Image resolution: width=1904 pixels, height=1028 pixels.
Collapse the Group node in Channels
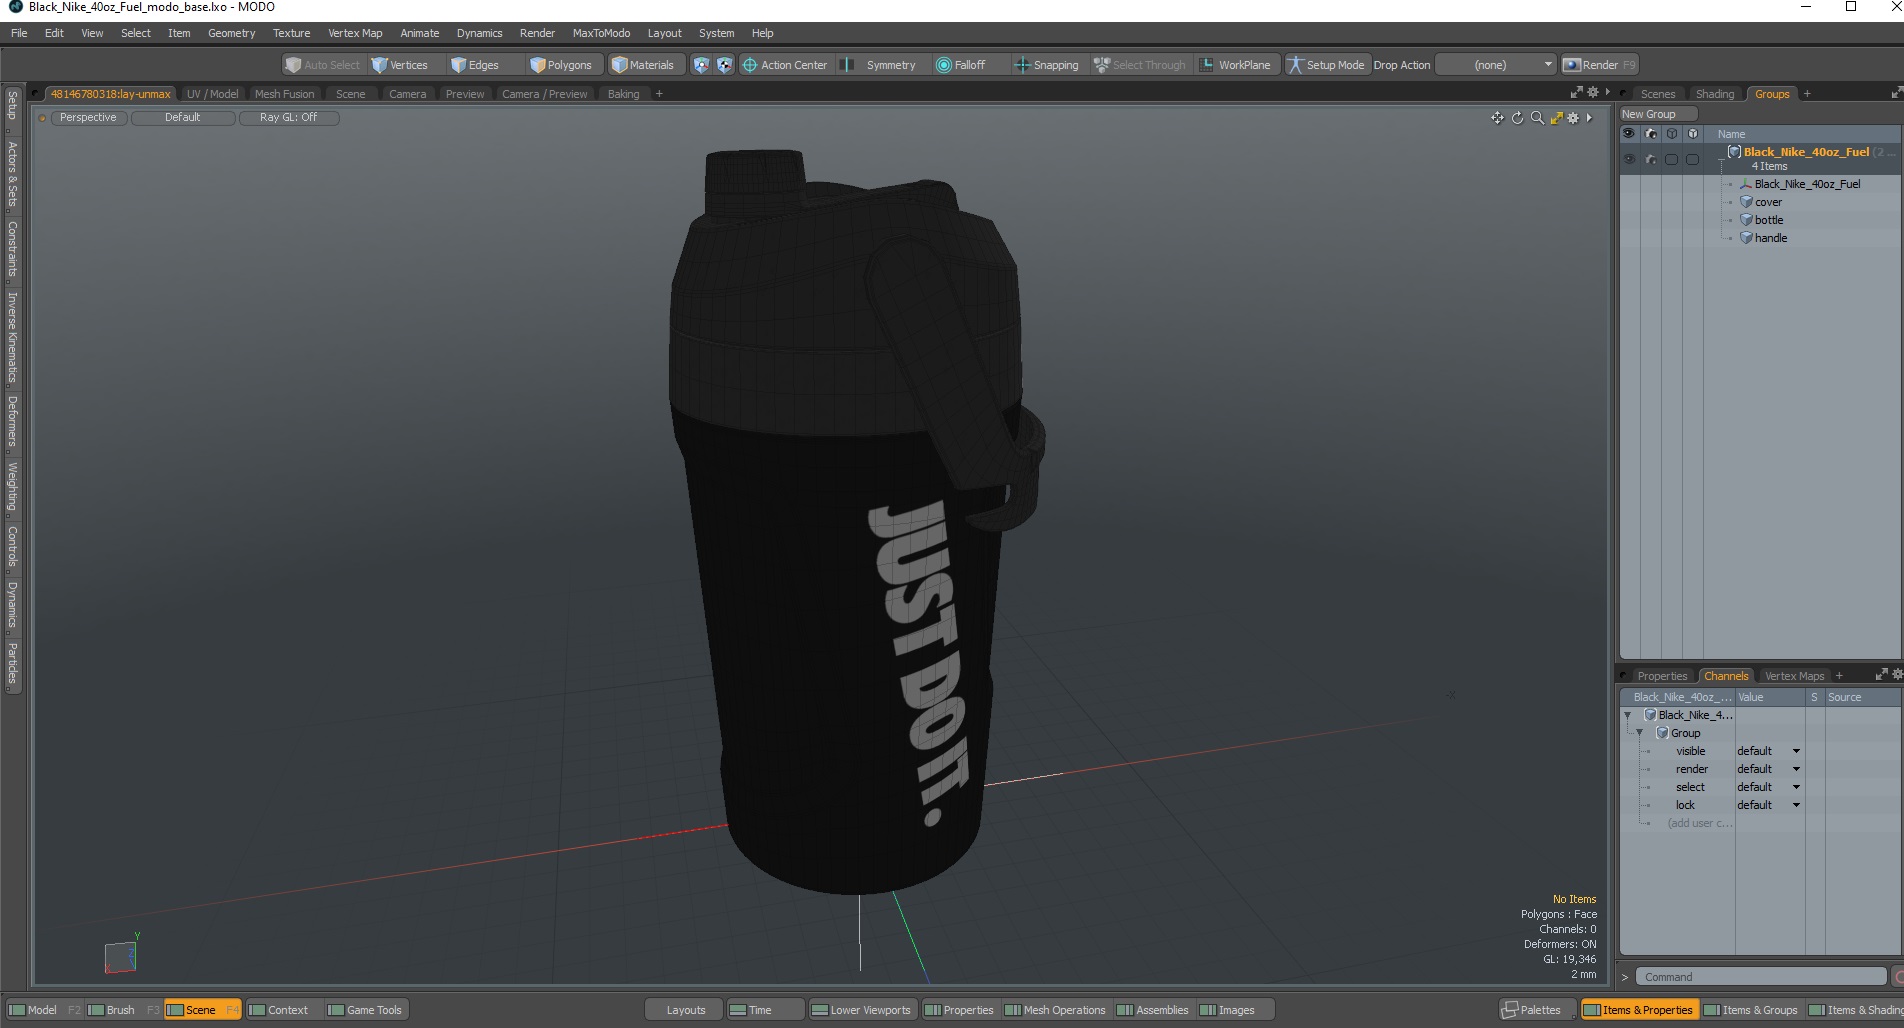tap(1639, 733)
